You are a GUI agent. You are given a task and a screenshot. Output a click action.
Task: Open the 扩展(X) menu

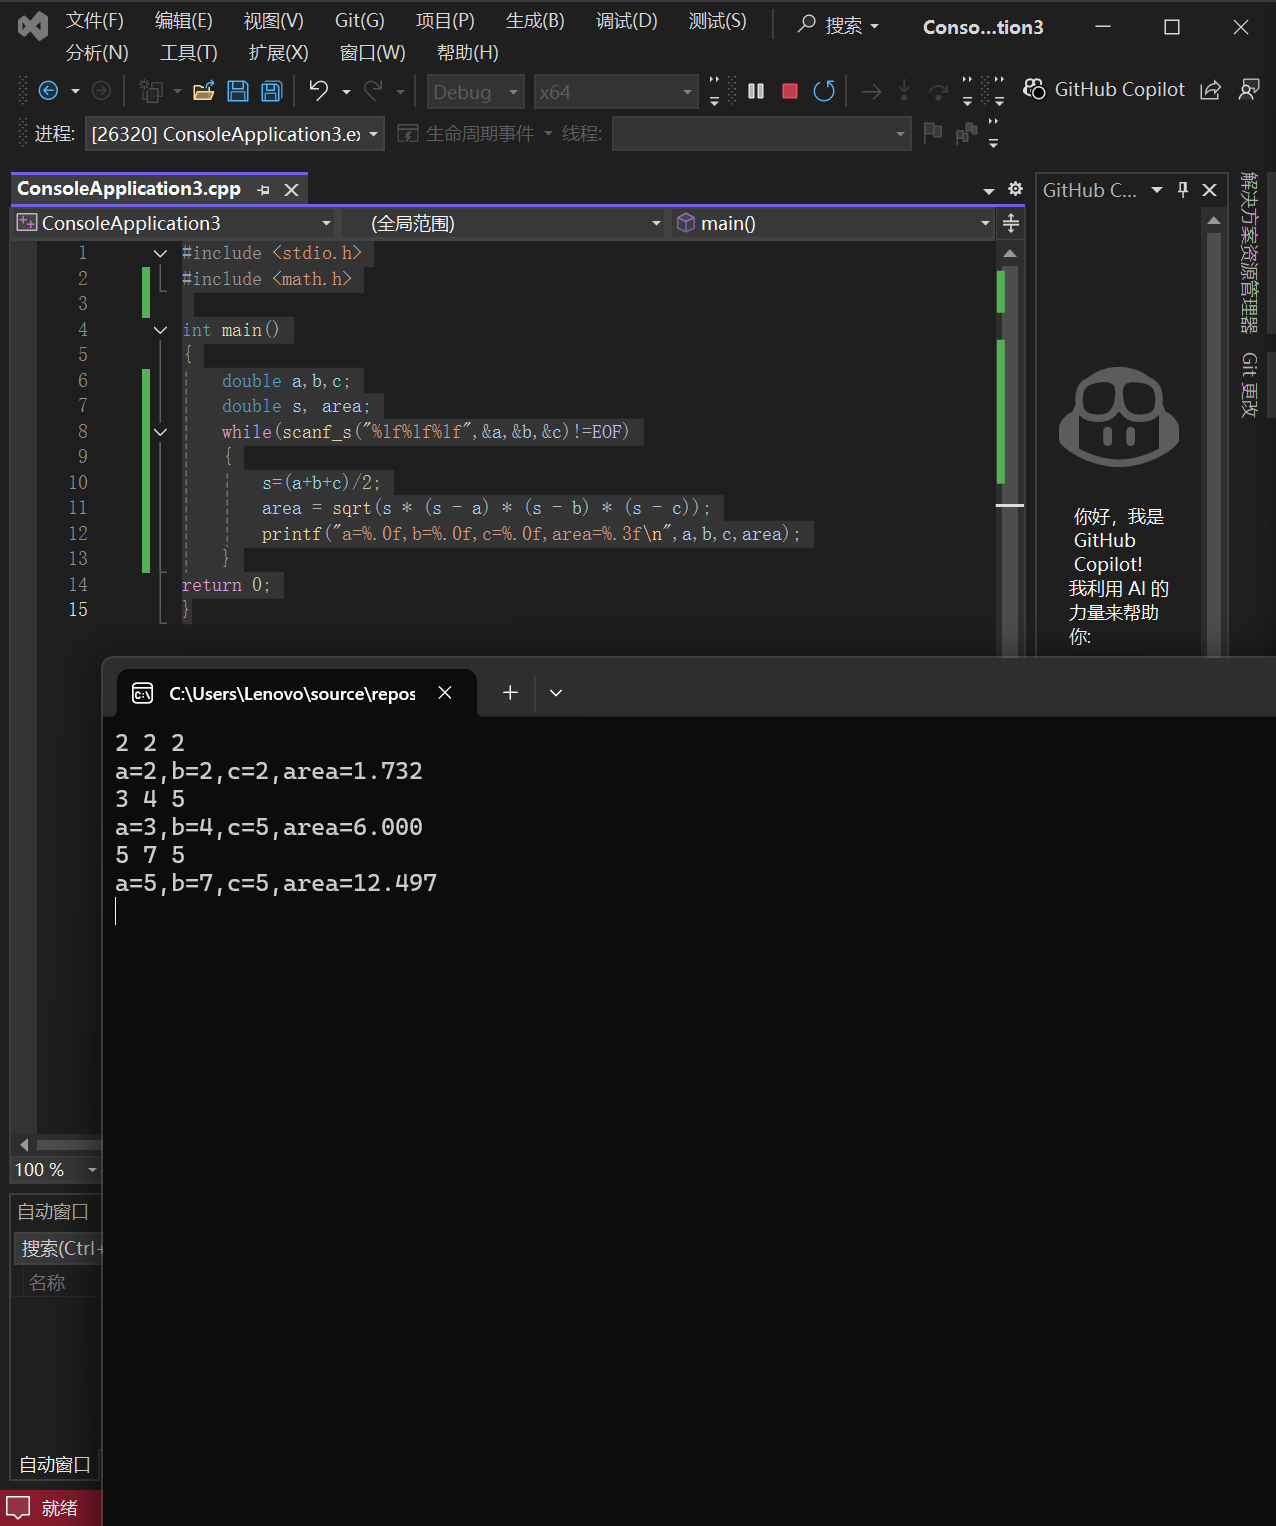pyautogui.click(x=279, y=53)
